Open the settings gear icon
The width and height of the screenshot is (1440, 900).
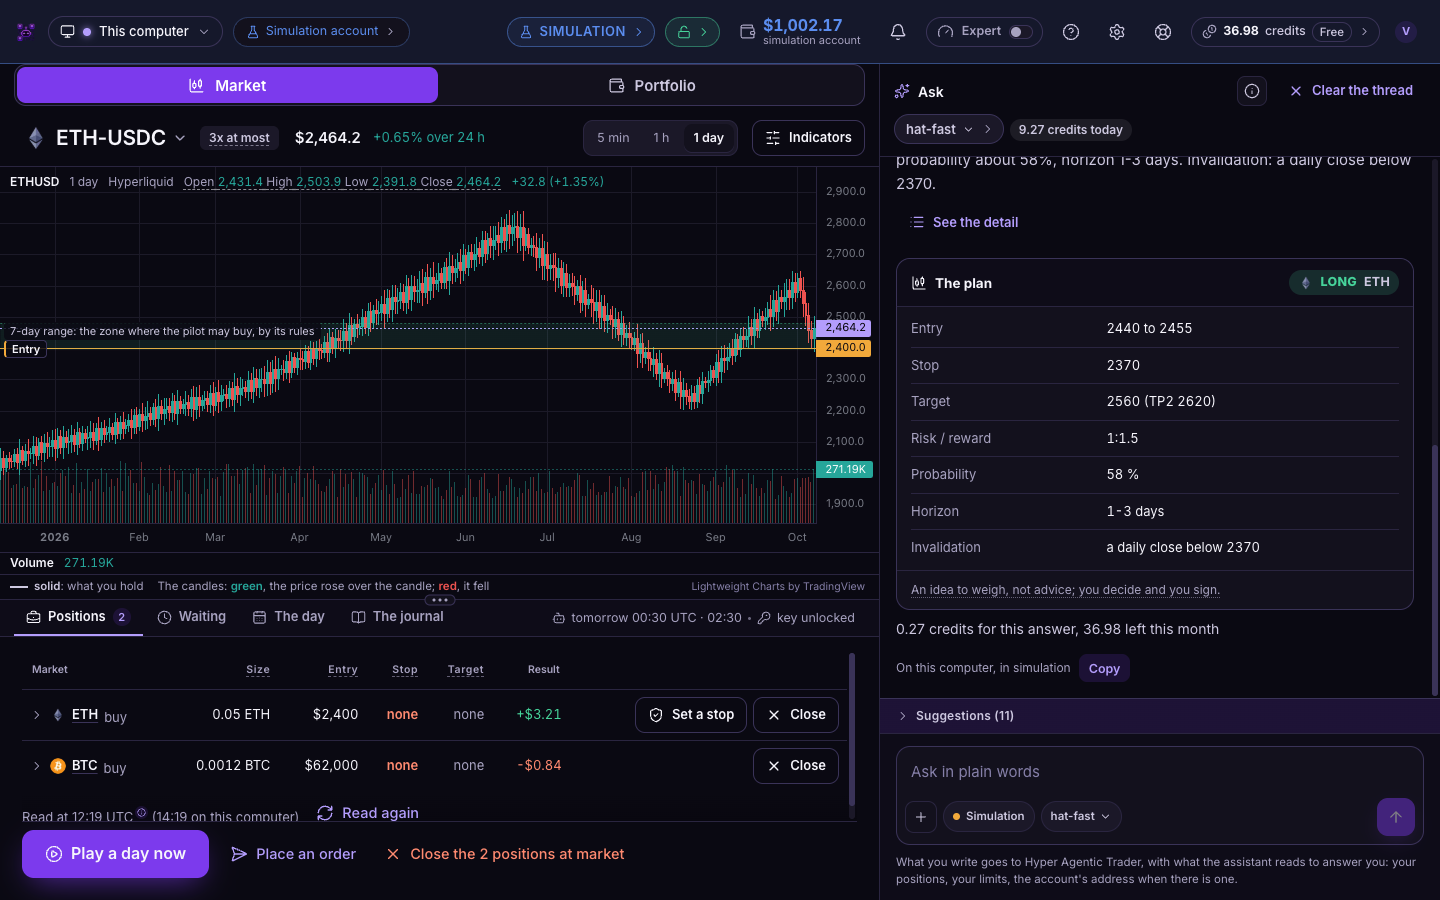tap(1117, 32)
